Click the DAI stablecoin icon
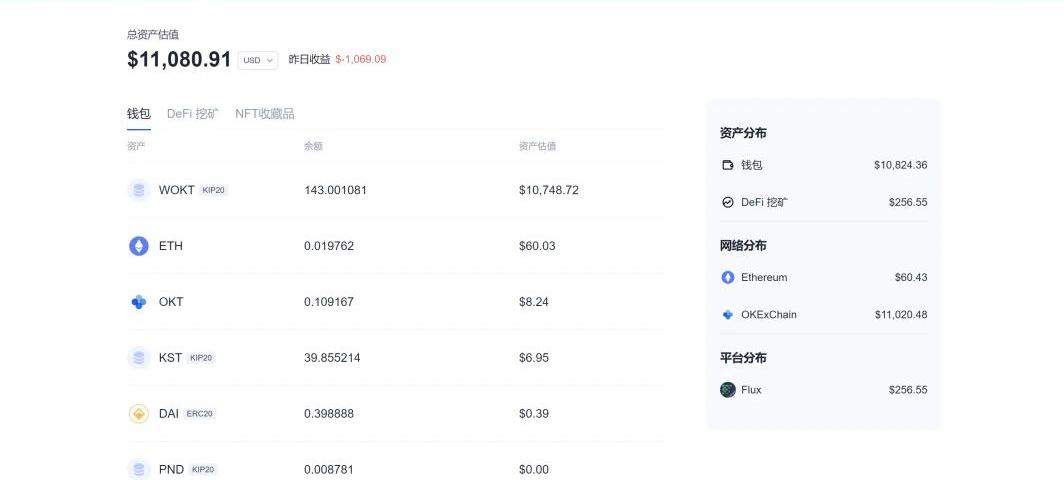The width and height of the screenshot is (1064, 480). coord(138,414)
